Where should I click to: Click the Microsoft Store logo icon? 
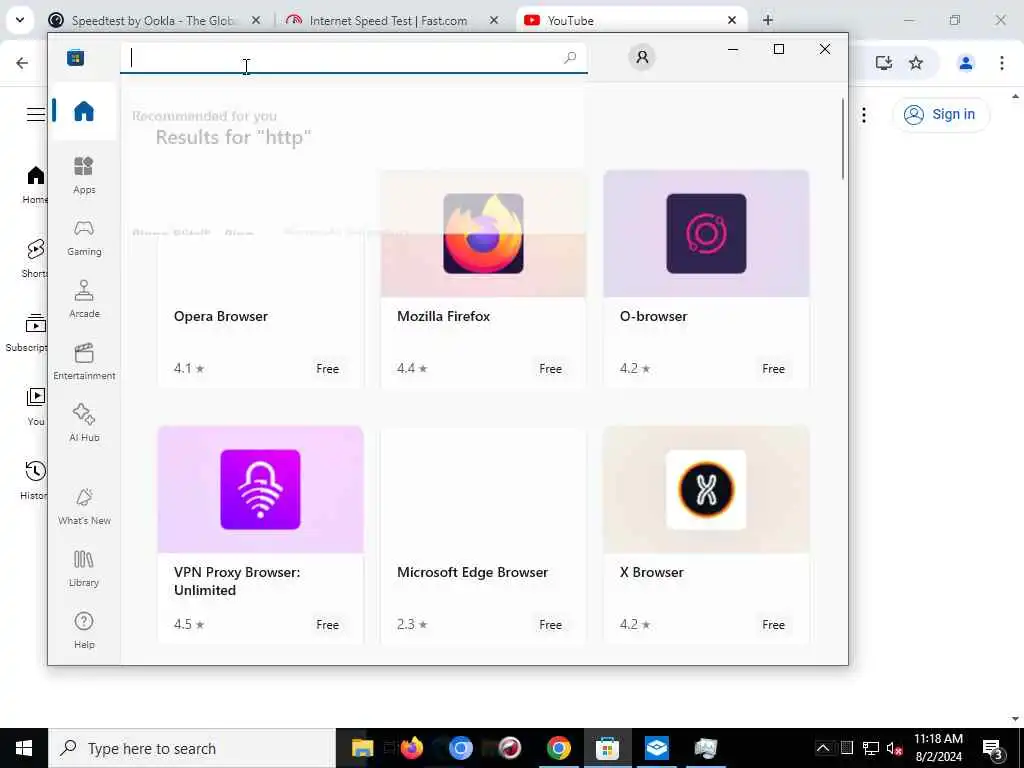[x=75, y=57]
